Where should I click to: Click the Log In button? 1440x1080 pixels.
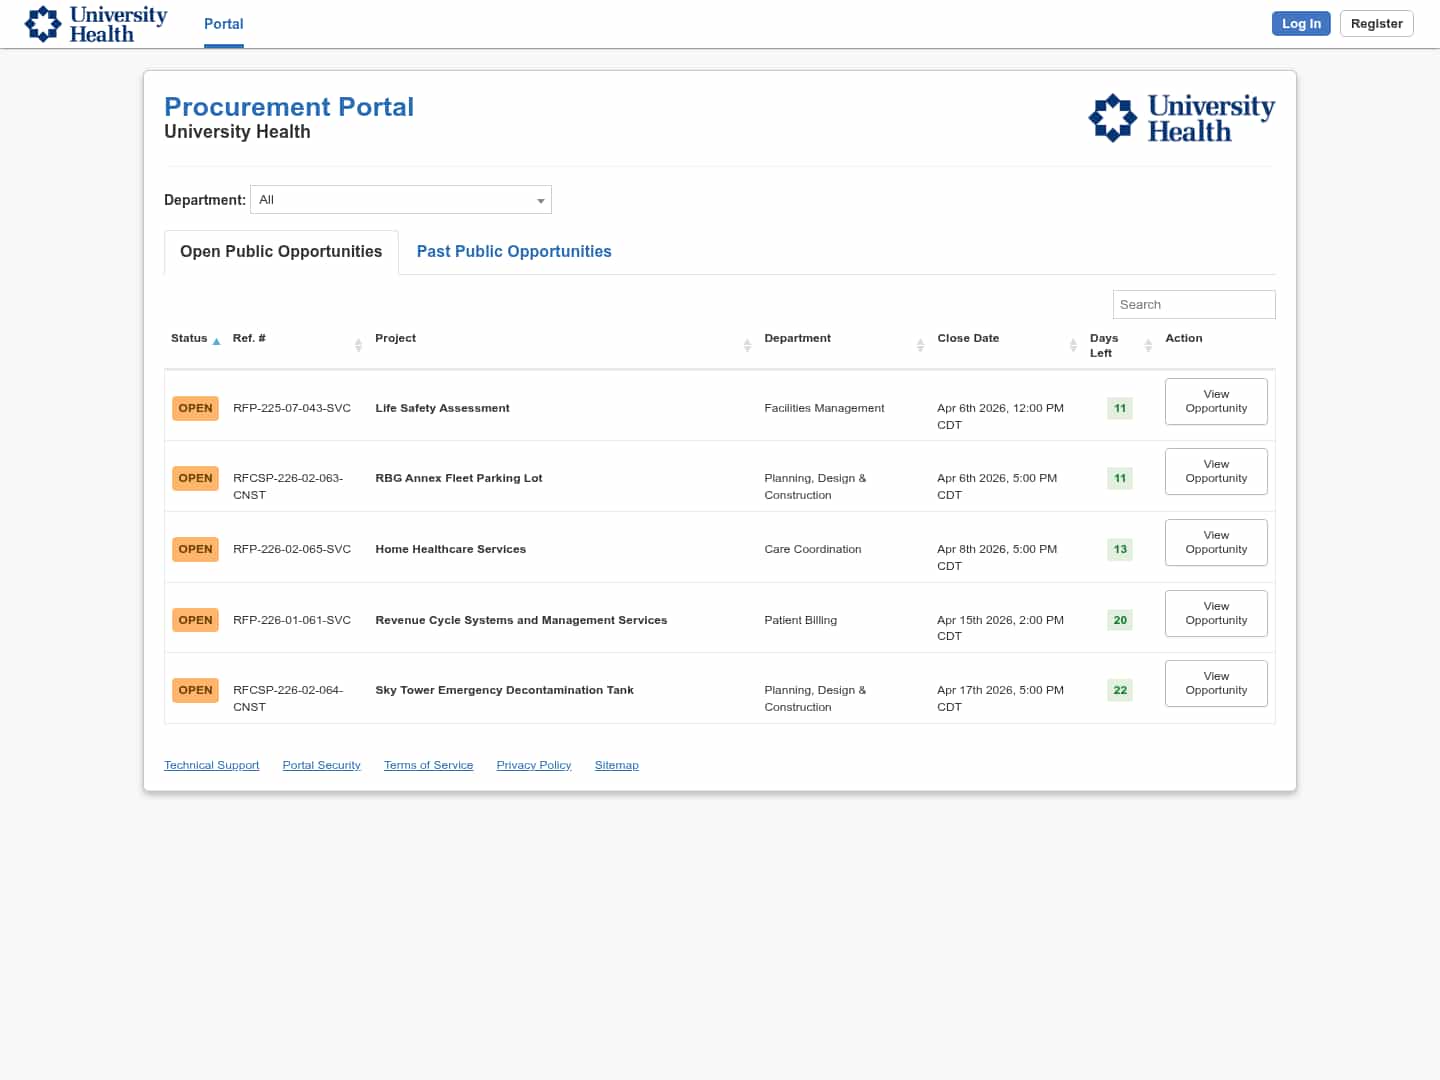(1300, 24)
